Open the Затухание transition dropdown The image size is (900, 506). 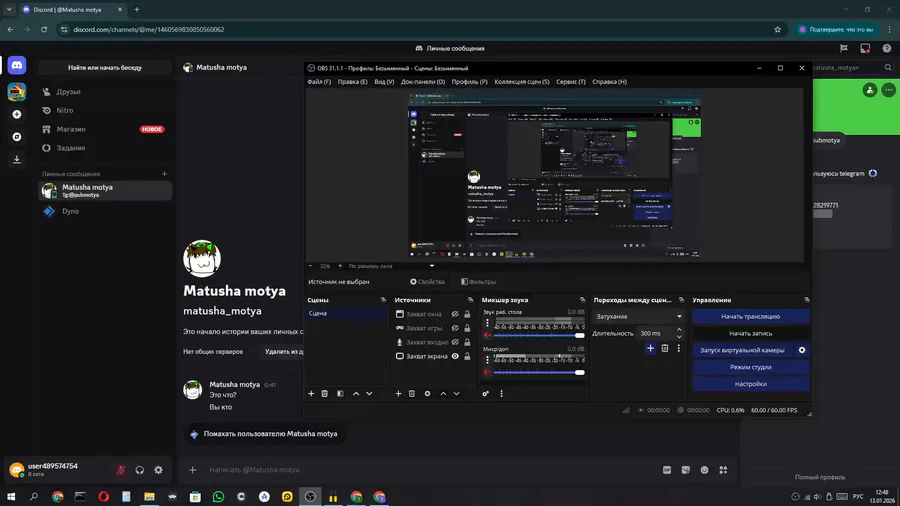638,316
